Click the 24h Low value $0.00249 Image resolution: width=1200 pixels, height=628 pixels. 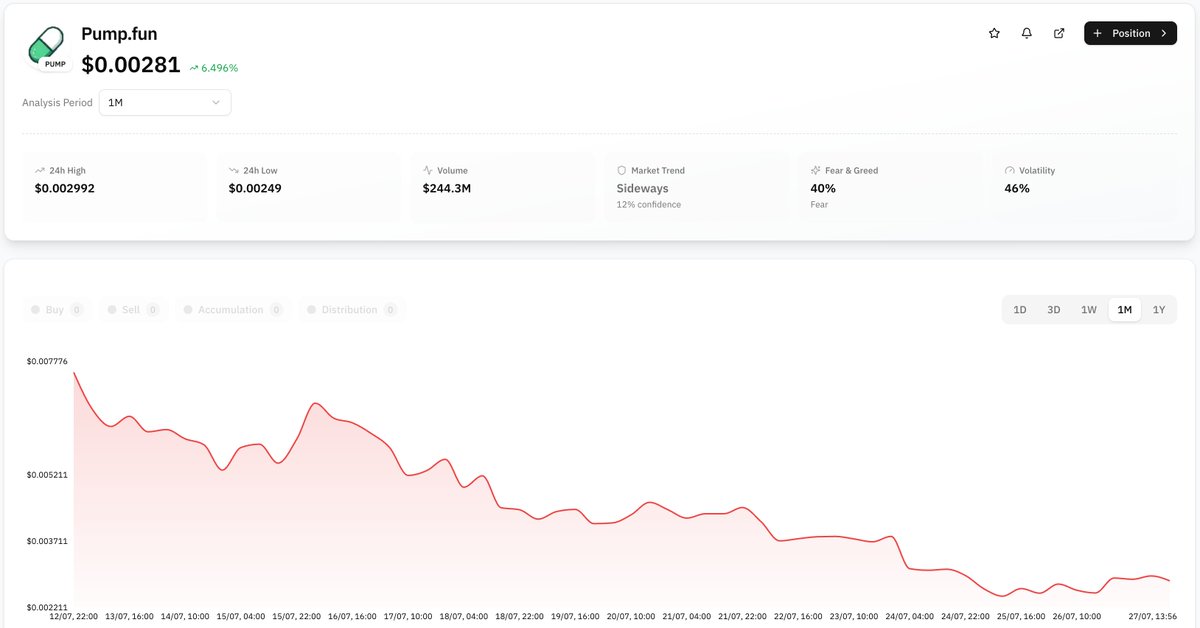click(x=255, y=188)
